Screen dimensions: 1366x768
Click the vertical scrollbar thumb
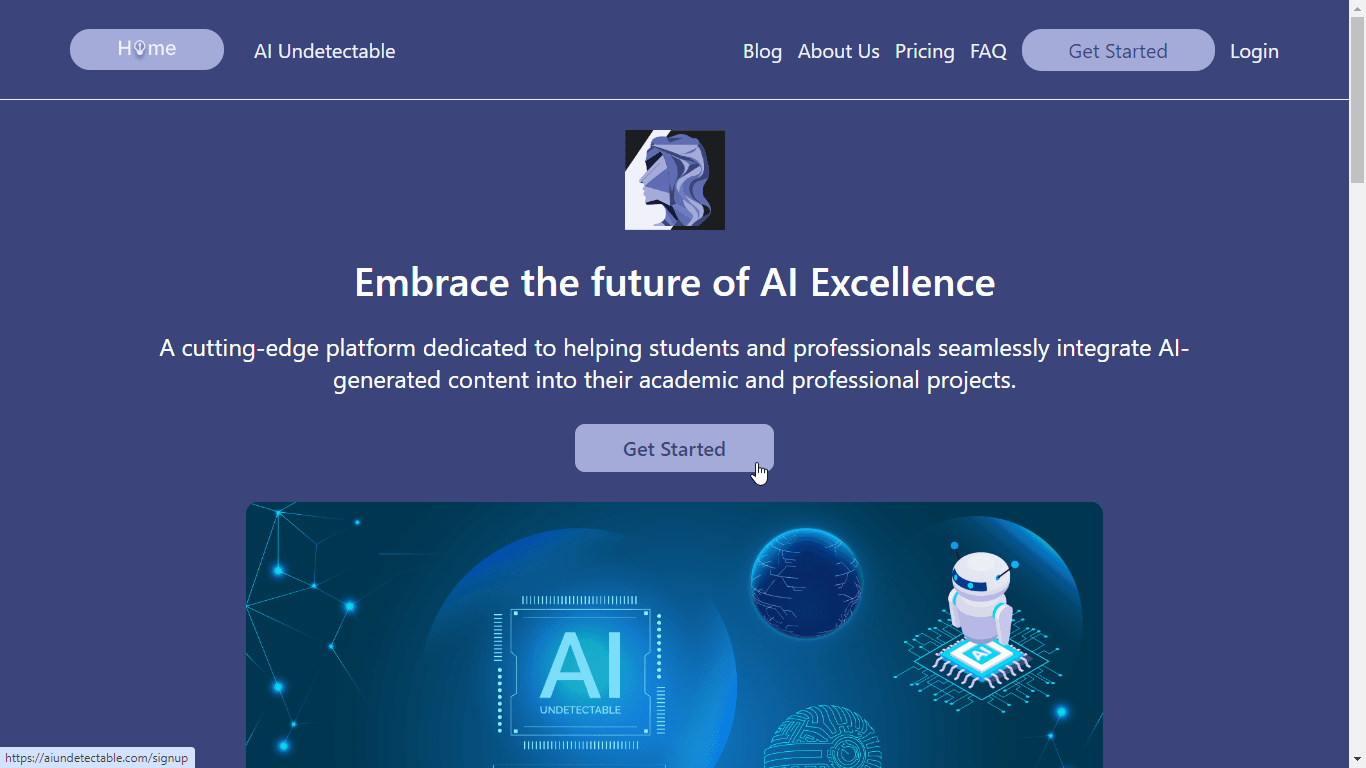[1357, 100]
